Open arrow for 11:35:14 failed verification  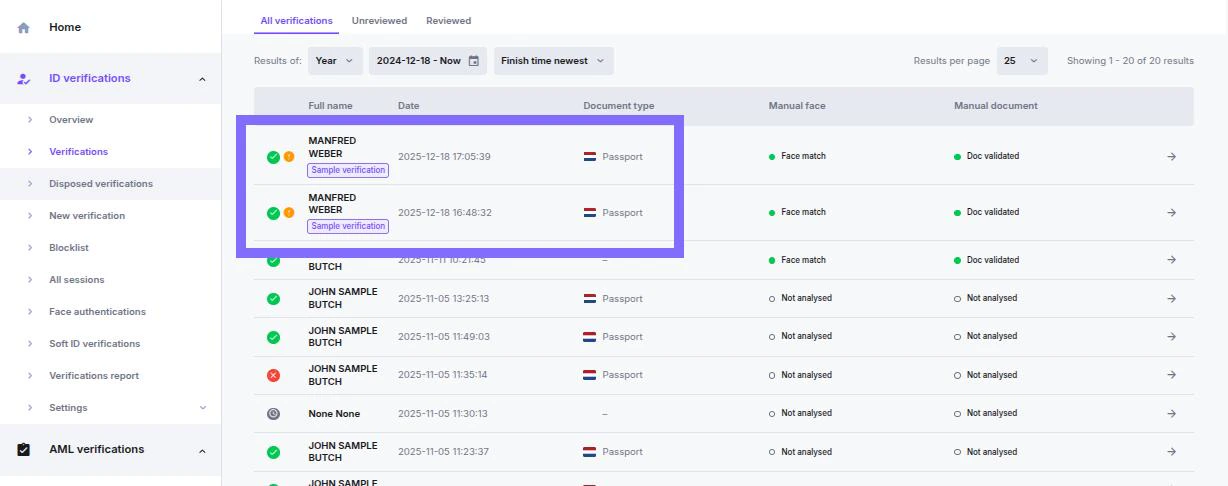pyautogui.click(x=1172, y=375)
